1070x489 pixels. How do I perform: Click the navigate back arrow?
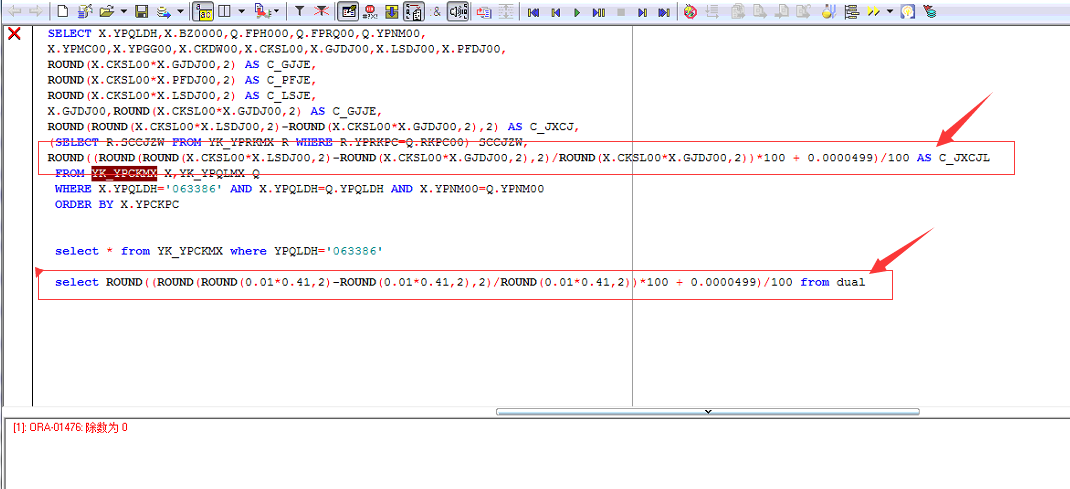(x=14, y=11)
